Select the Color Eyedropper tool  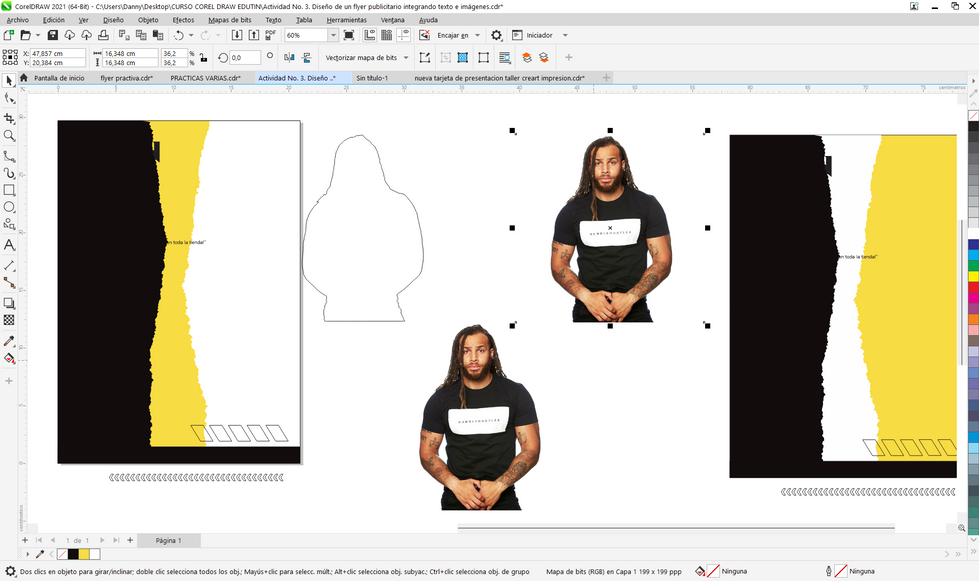pos(9,341)
